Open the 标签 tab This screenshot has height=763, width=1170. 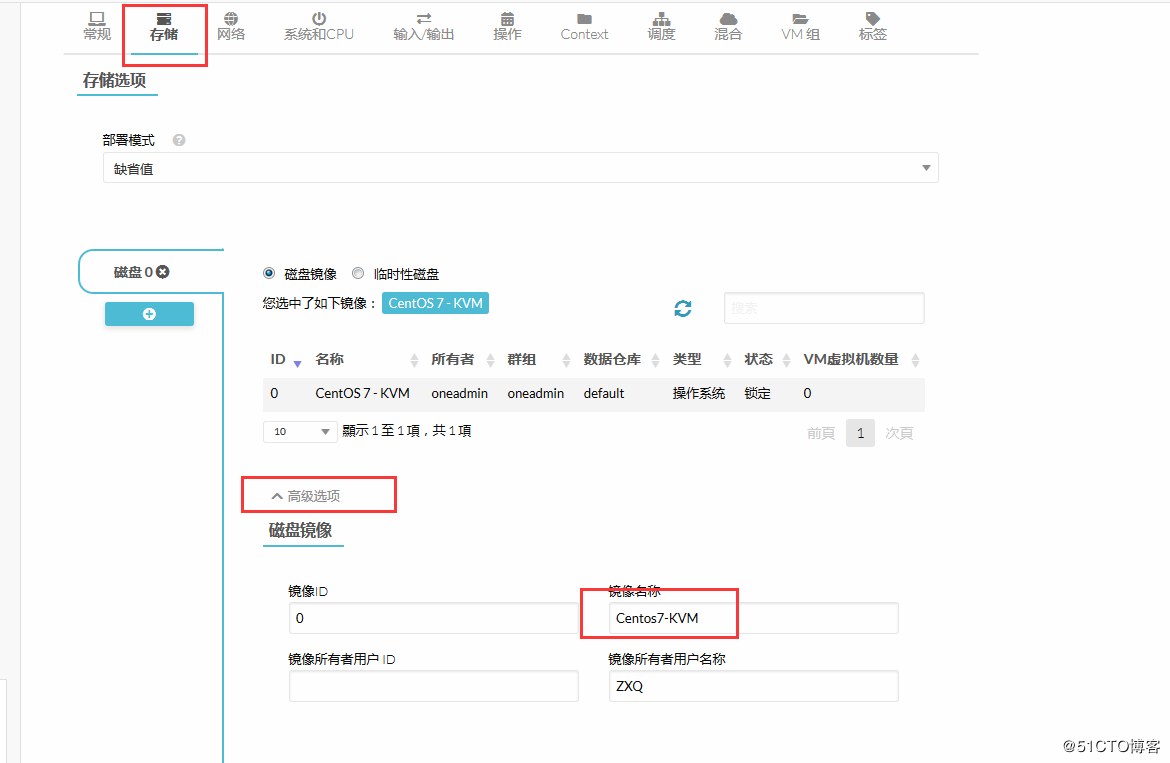[873, 27]
